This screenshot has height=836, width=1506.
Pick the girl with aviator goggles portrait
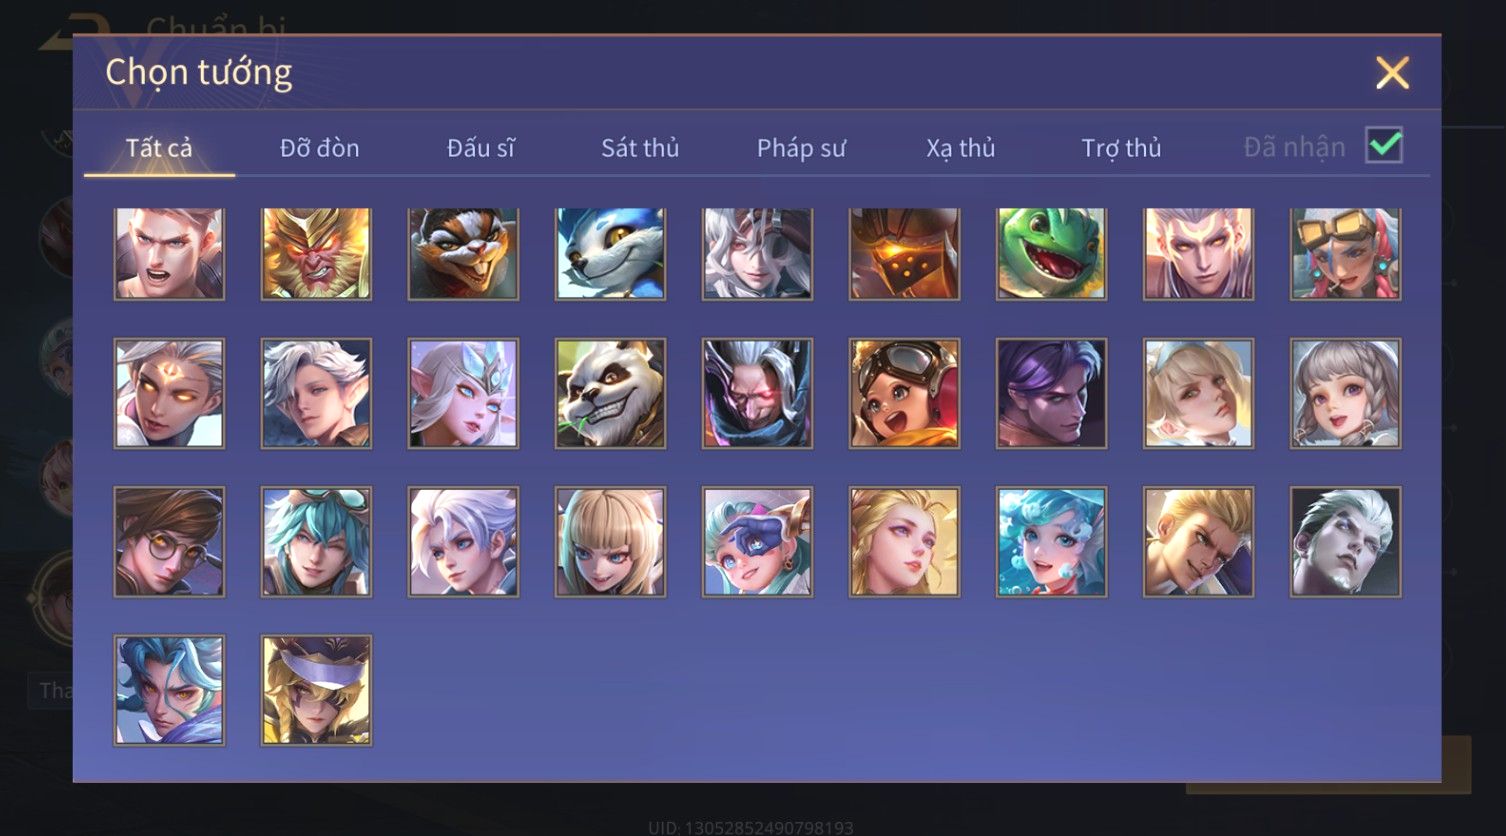(904, 393)
